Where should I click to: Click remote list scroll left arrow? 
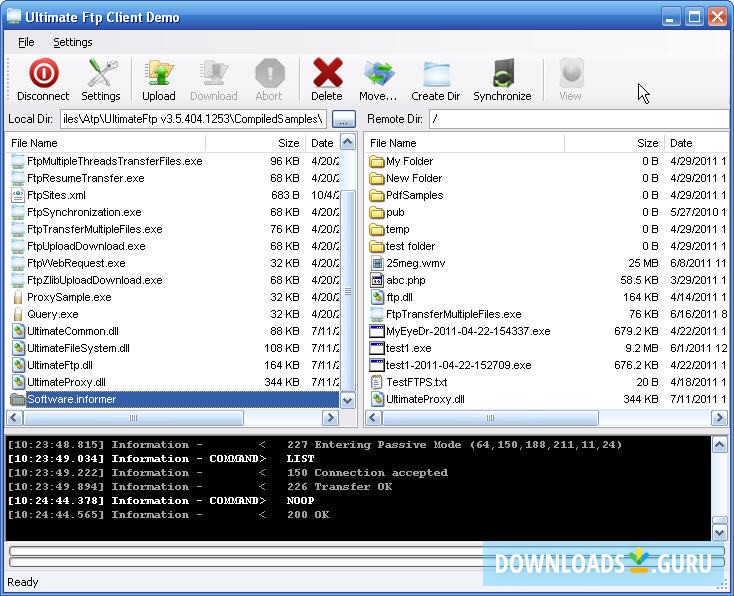coord(374,418)
